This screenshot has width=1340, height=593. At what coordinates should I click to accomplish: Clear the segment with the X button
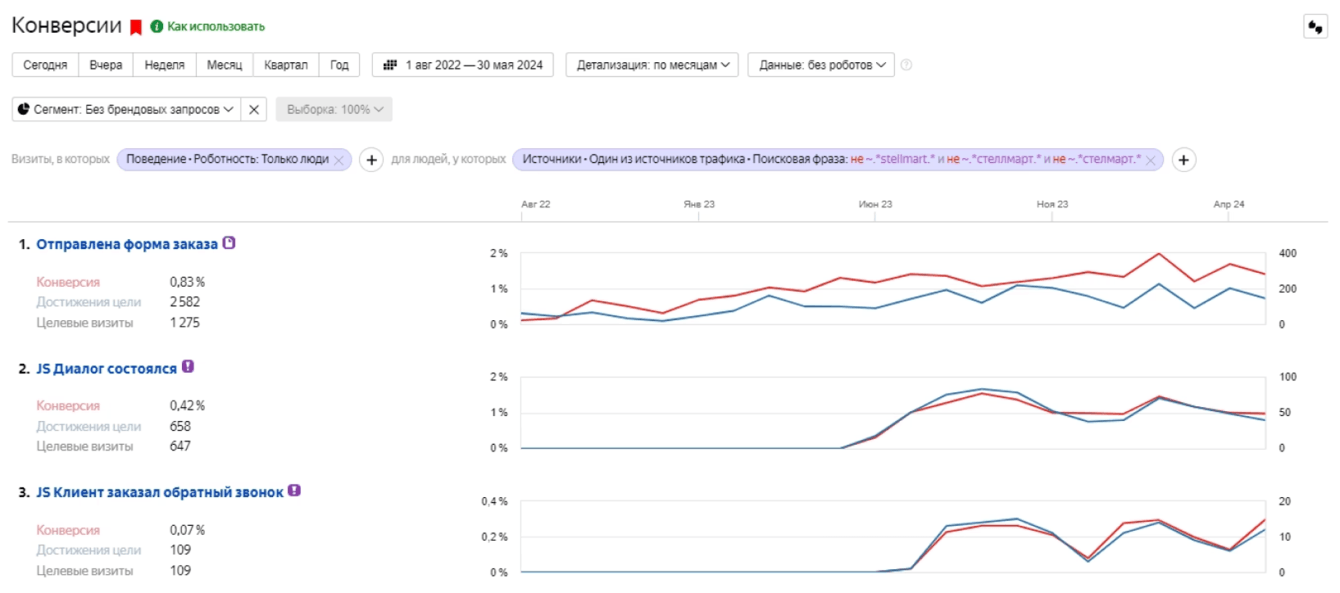(x=254, y=109)
